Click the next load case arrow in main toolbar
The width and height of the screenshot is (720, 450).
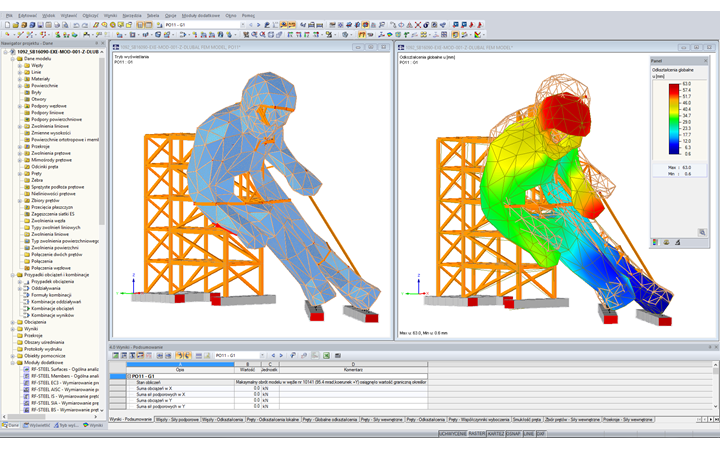tap(259, 25)
